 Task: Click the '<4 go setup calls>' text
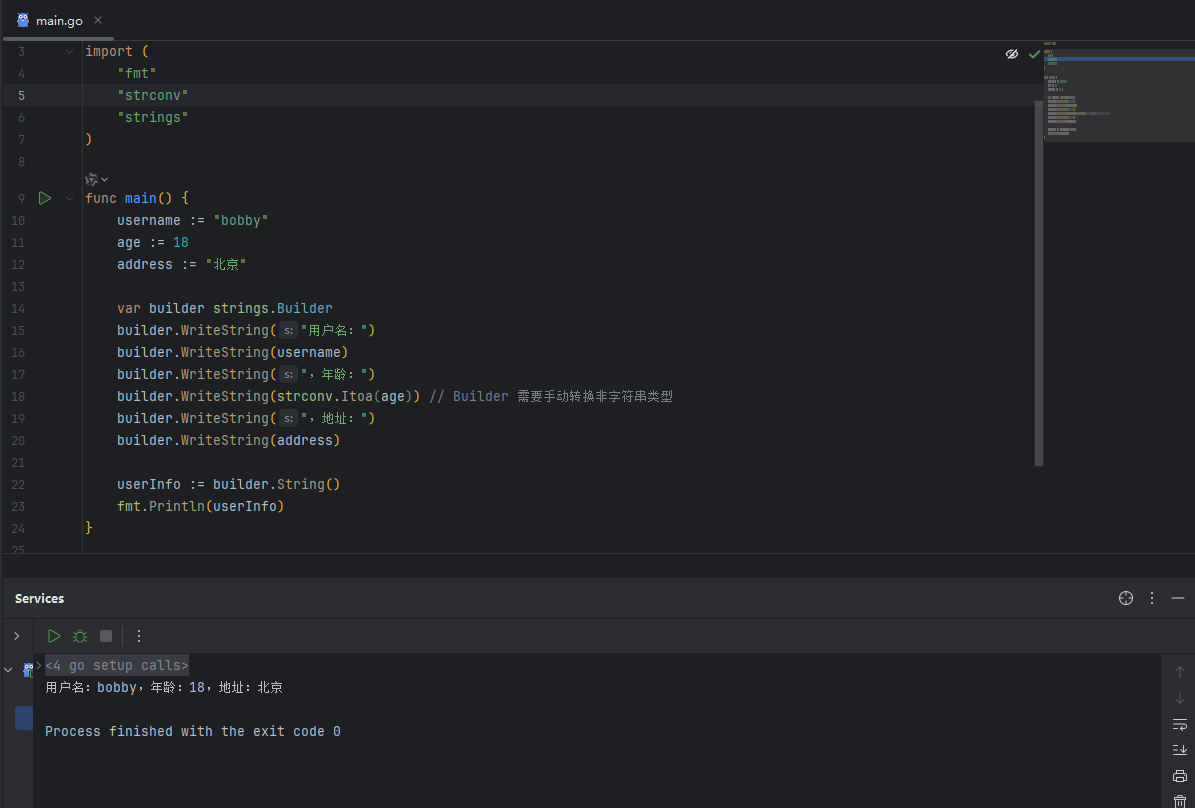coord(117,665)
